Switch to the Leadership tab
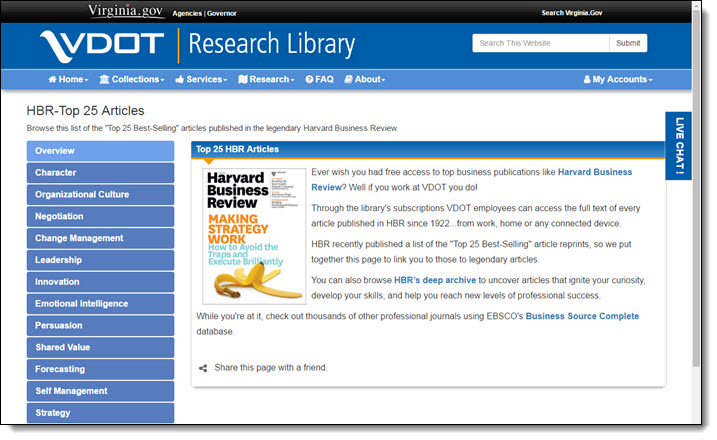 click(x=101, y=260)
